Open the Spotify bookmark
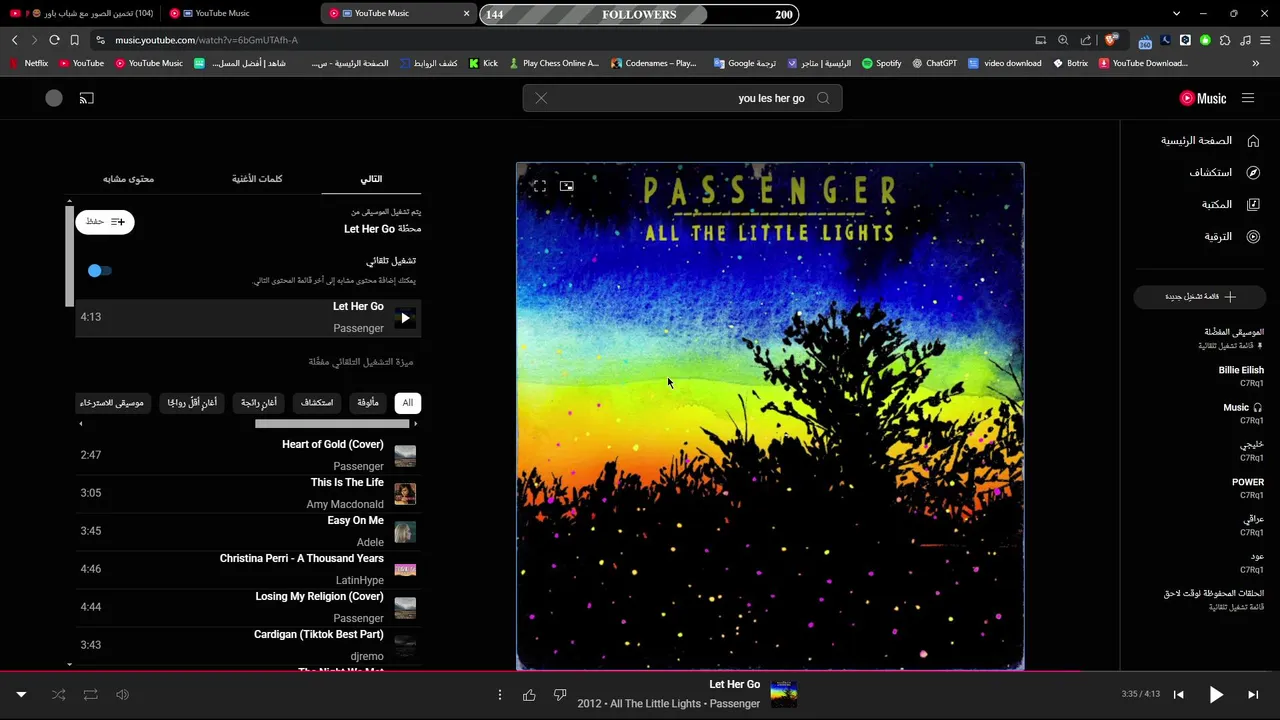1280x720 pixels. [881, 63]
